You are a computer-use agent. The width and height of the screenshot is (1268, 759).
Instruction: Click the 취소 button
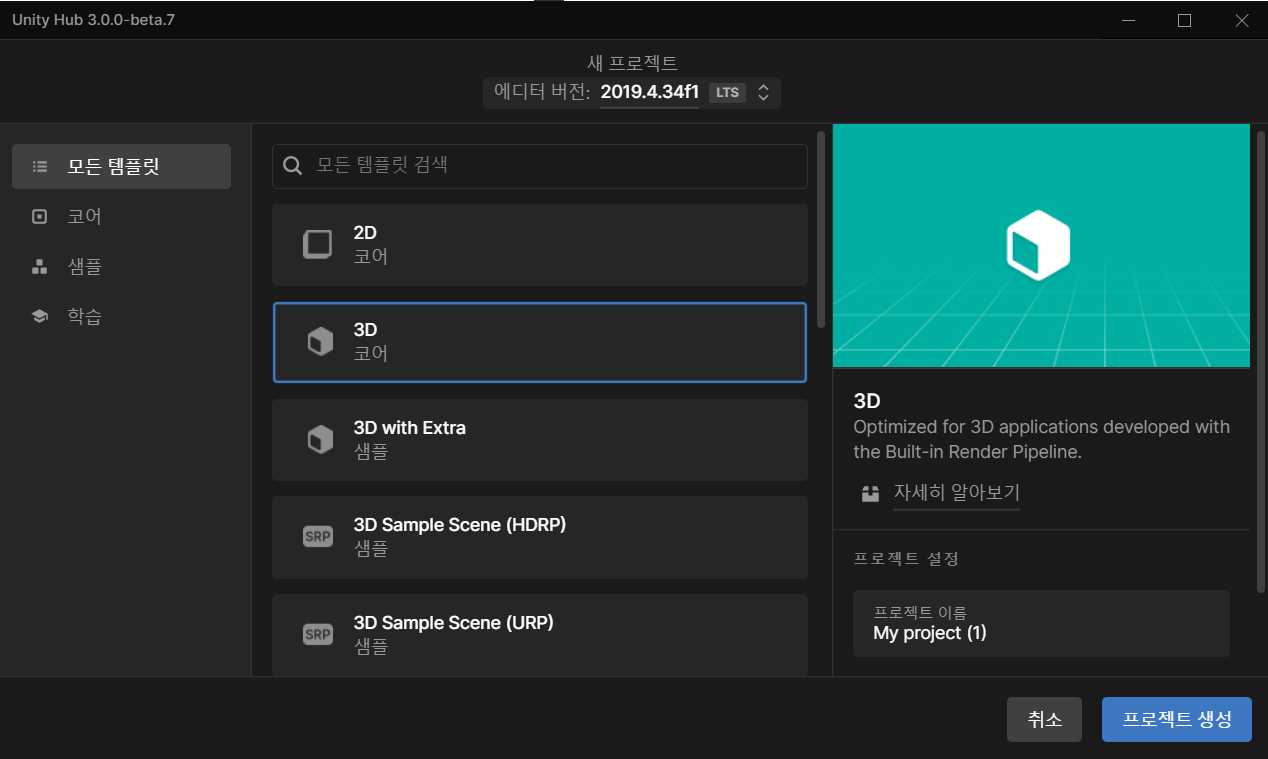(x=1044, y=720)
